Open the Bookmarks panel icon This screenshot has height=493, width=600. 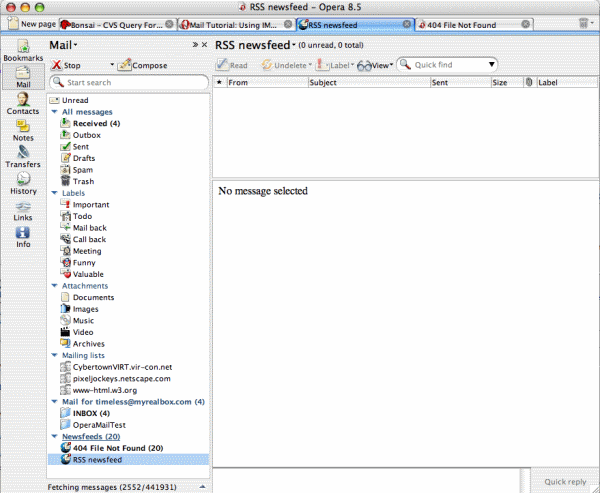[23, 46]
